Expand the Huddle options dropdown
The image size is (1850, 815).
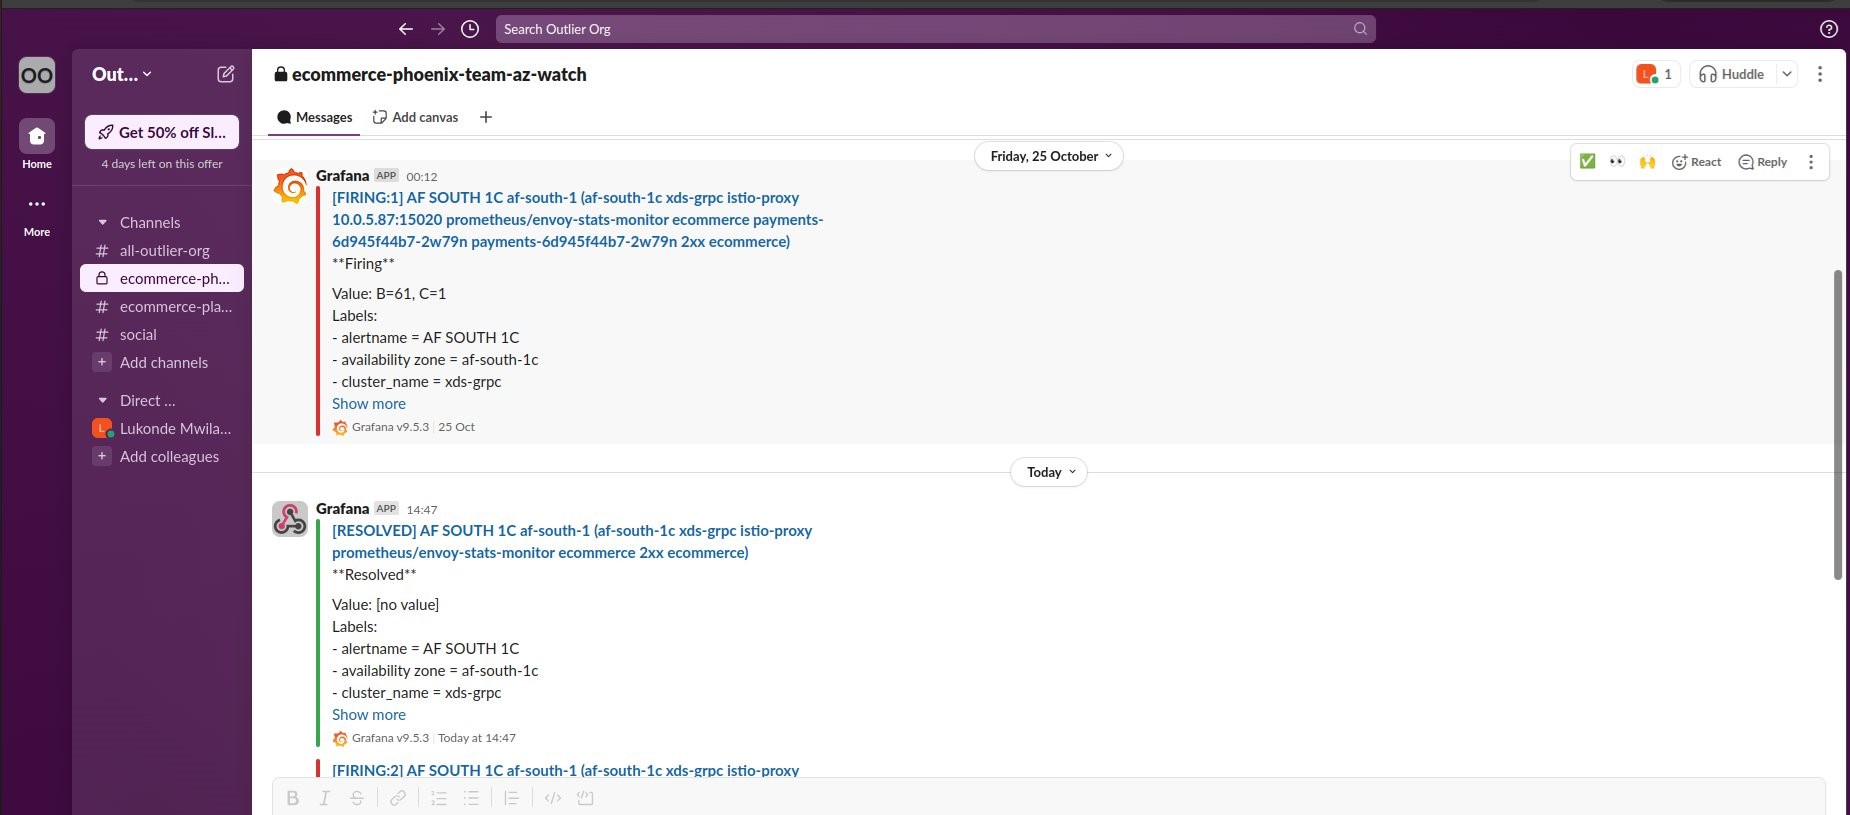tap(1786, 74)
